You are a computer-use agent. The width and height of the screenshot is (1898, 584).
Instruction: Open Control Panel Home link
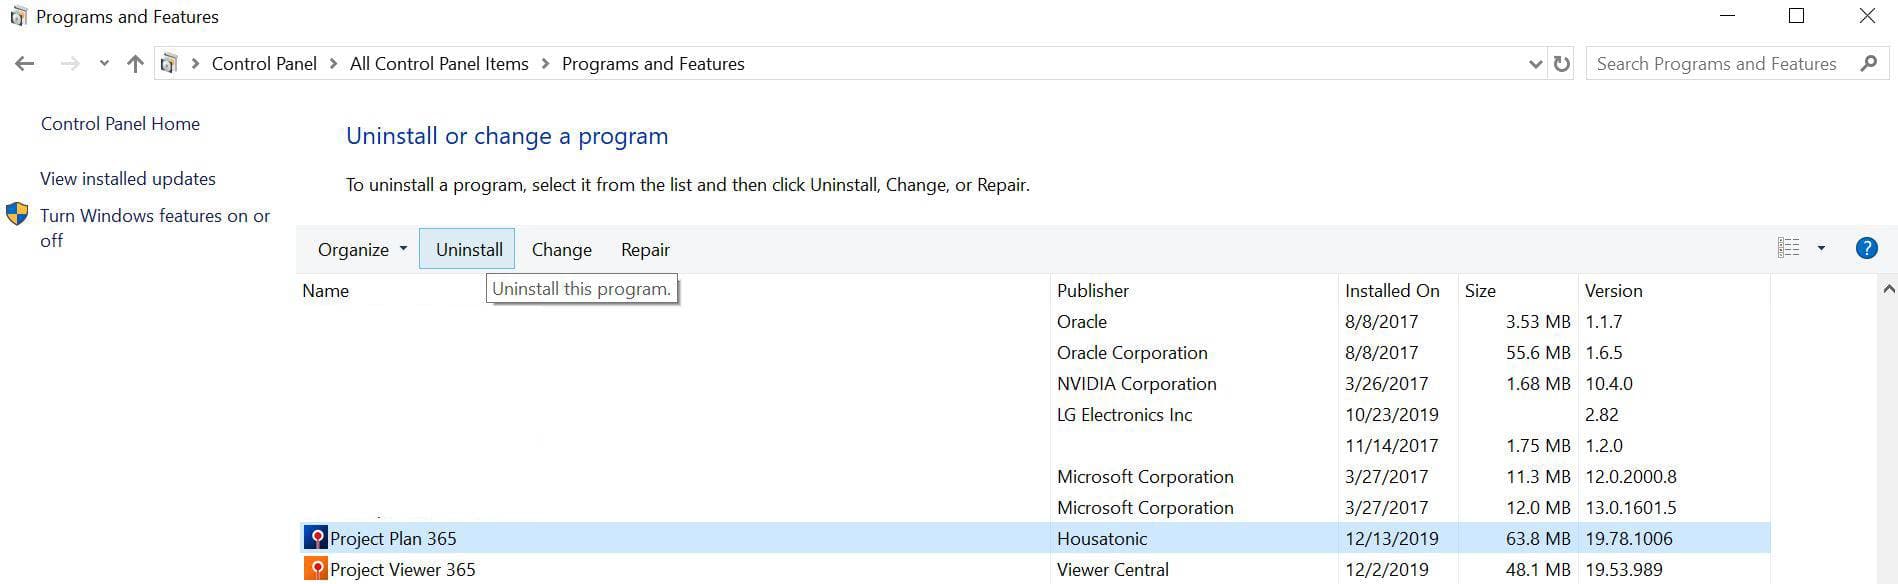120,124
